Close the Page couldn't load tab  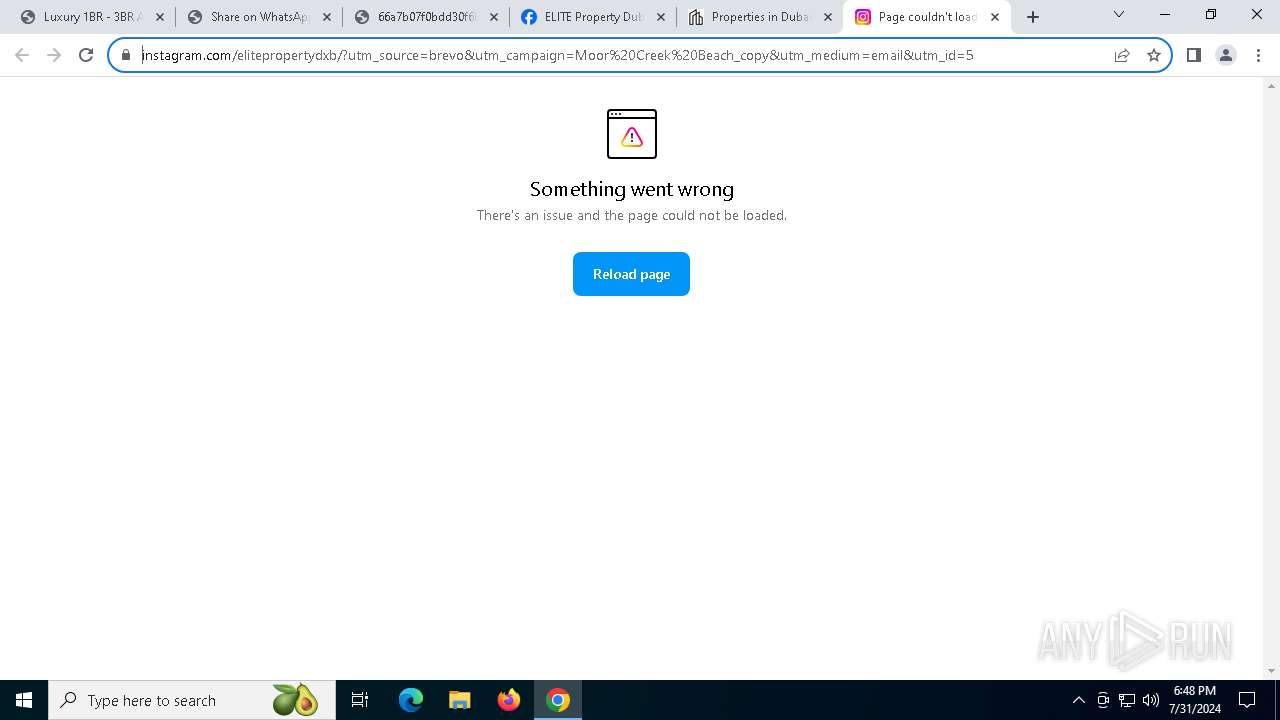pyautogui.click(x=995, y=17)
